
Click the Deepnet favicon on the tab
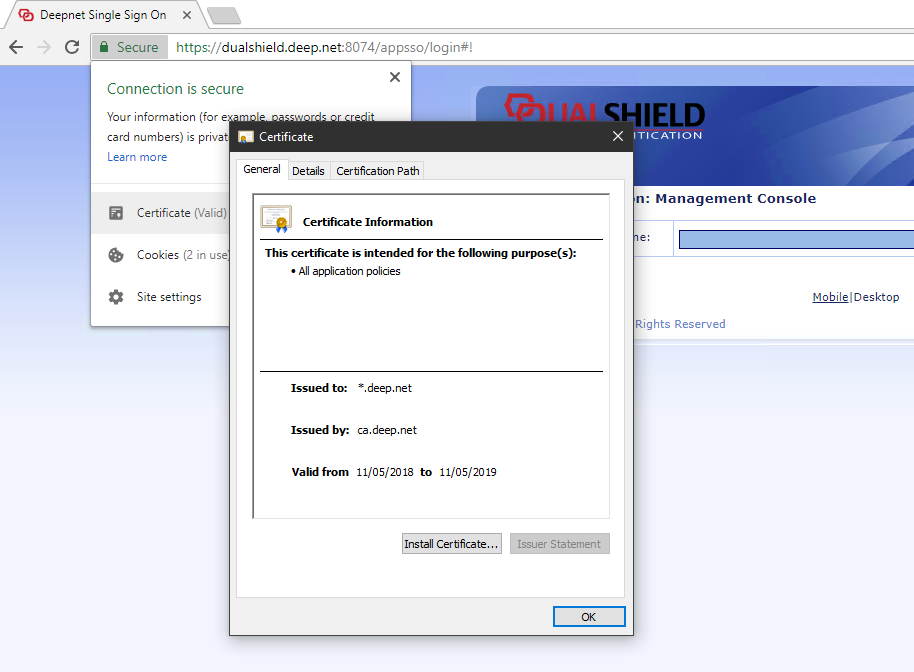pyautogui.click(x=26, y=15)
